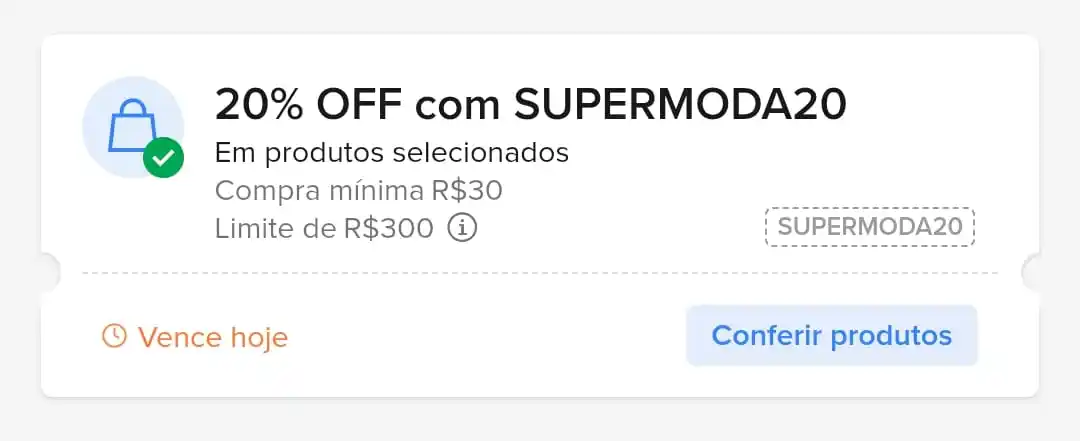1080x441 pixels.
Task: Click the "Limite de R$300" text
Action: [x=324, y=228]
